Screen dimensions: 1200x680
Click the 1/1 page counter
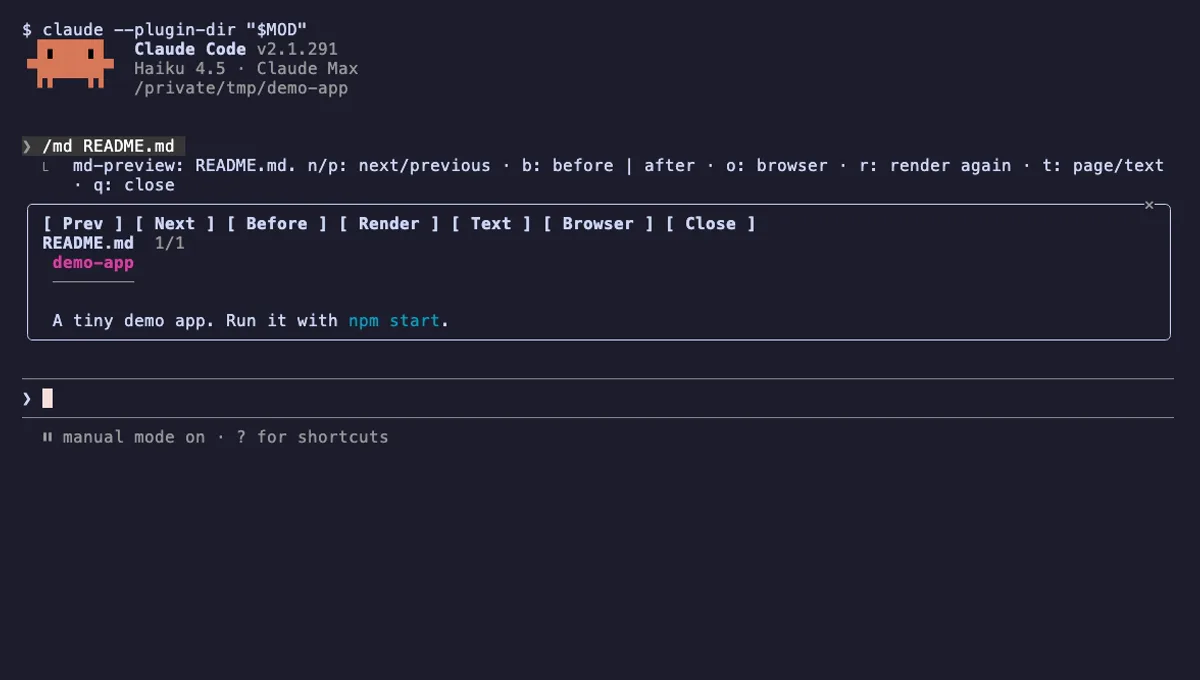[170, 243]
